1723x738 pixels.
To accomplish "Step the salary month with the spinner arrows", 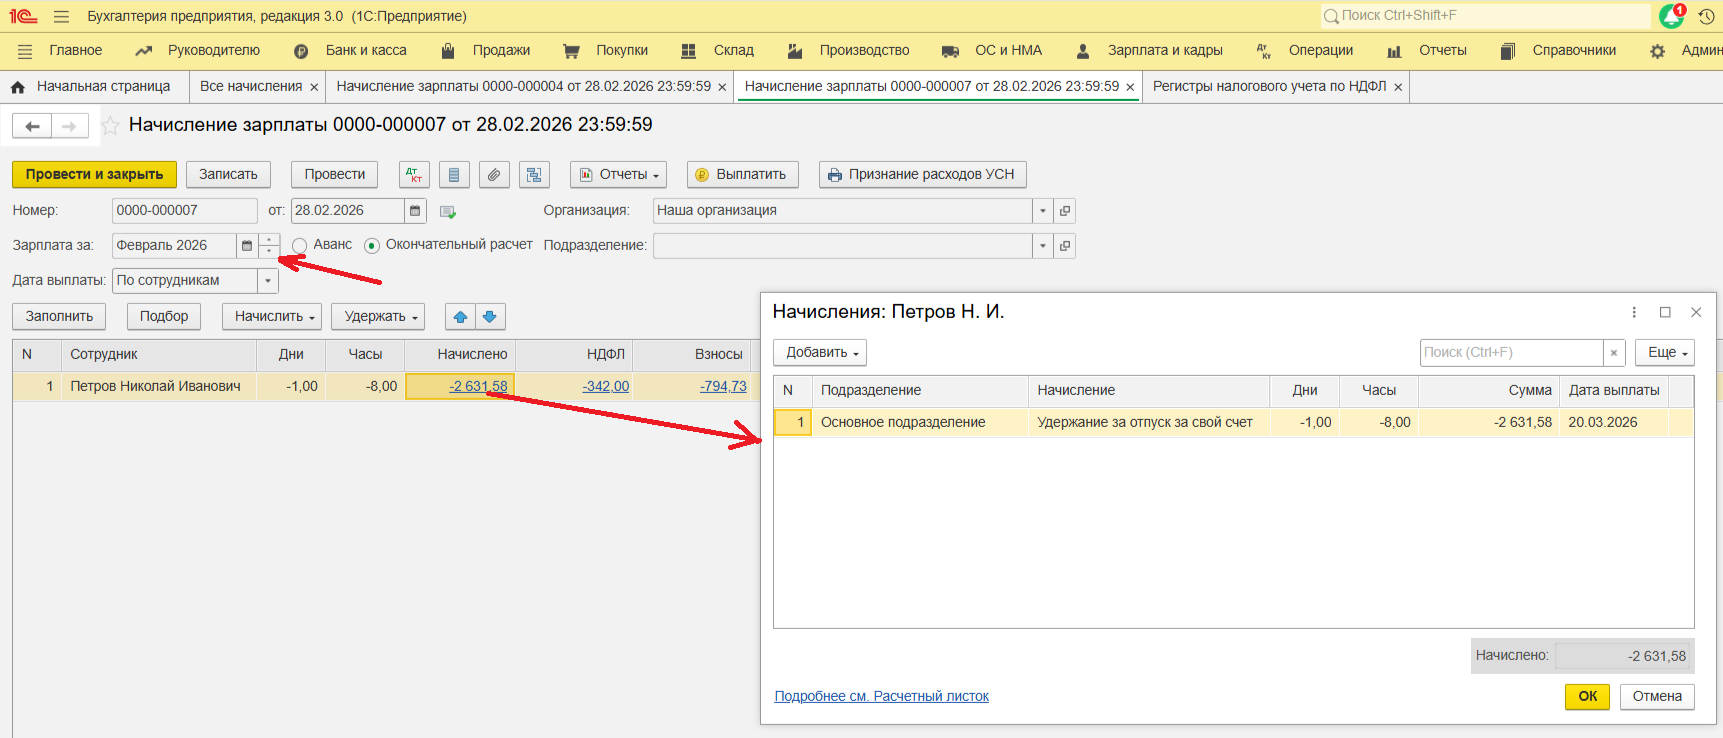I will tap(269, 246).
